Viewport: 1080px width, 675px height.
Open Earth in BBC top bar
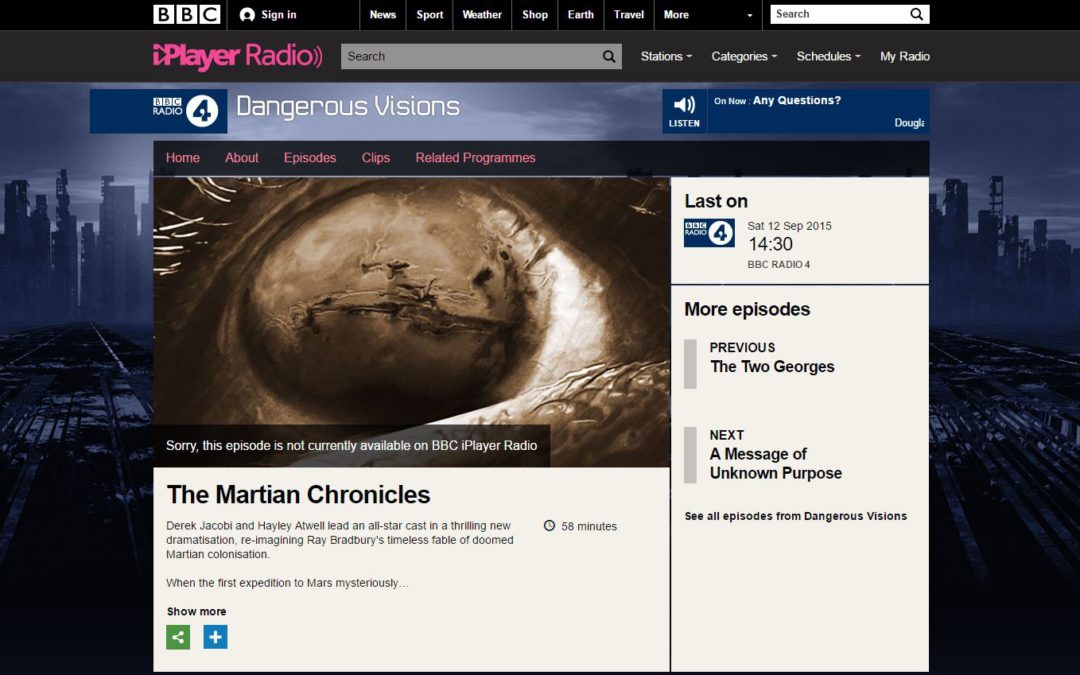pos(581,14)
